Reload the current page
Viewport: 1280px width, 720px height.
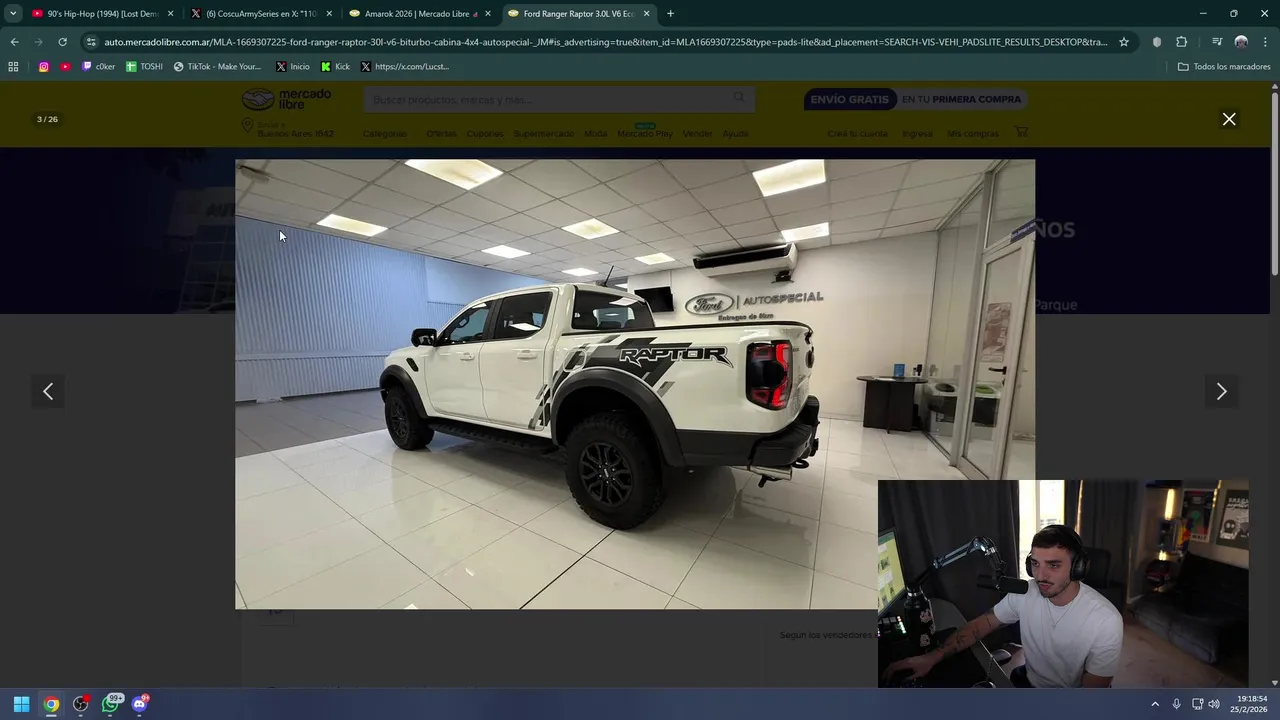pyautogui.click(x=62, y=42)
